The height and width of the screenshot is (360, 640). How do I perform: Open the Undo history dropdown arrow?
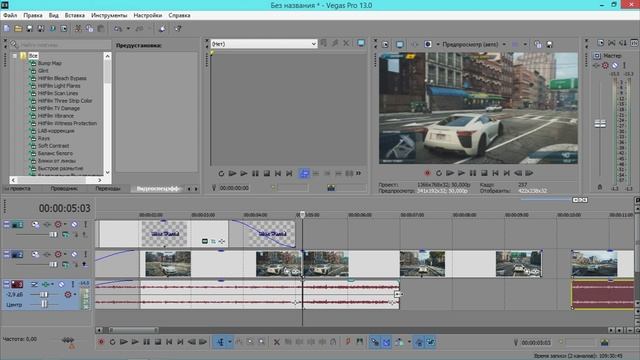click(128, 29)
